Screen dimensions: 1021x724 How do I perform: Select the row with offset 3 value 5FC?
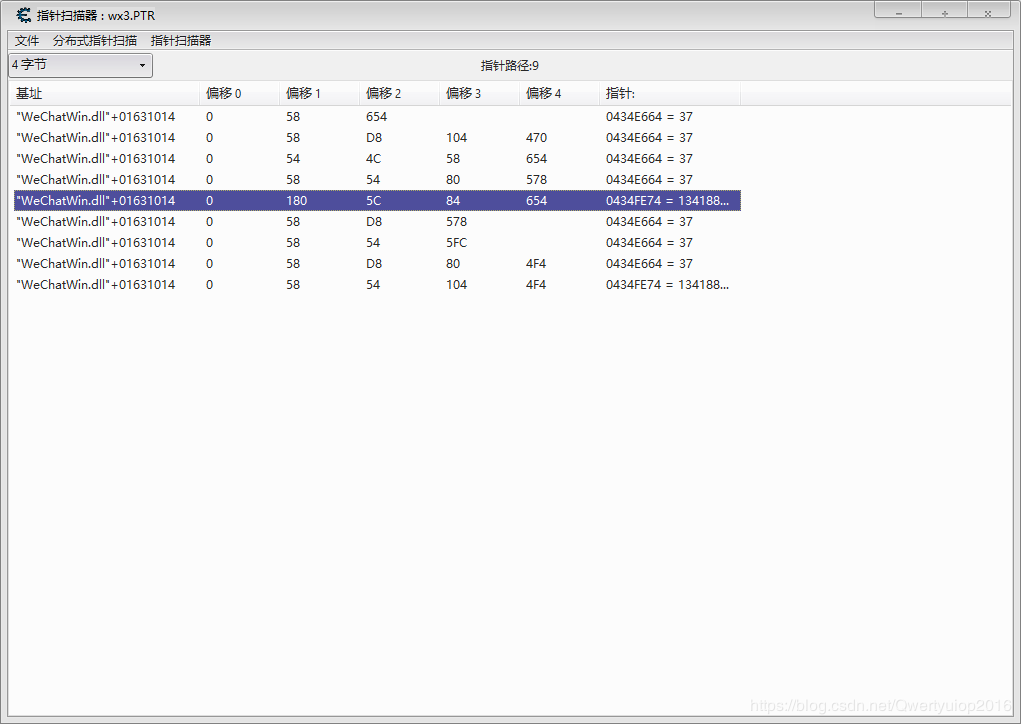click(x=377, y=242)
